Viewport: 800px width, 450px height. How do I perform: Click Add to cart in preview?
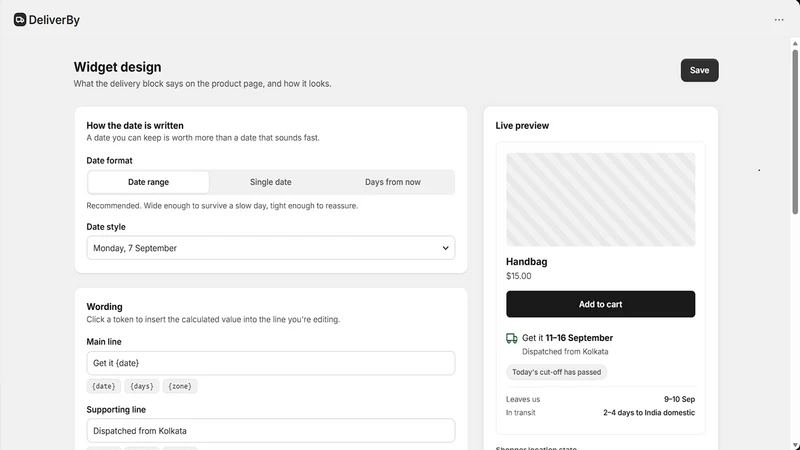coord(600,304)
